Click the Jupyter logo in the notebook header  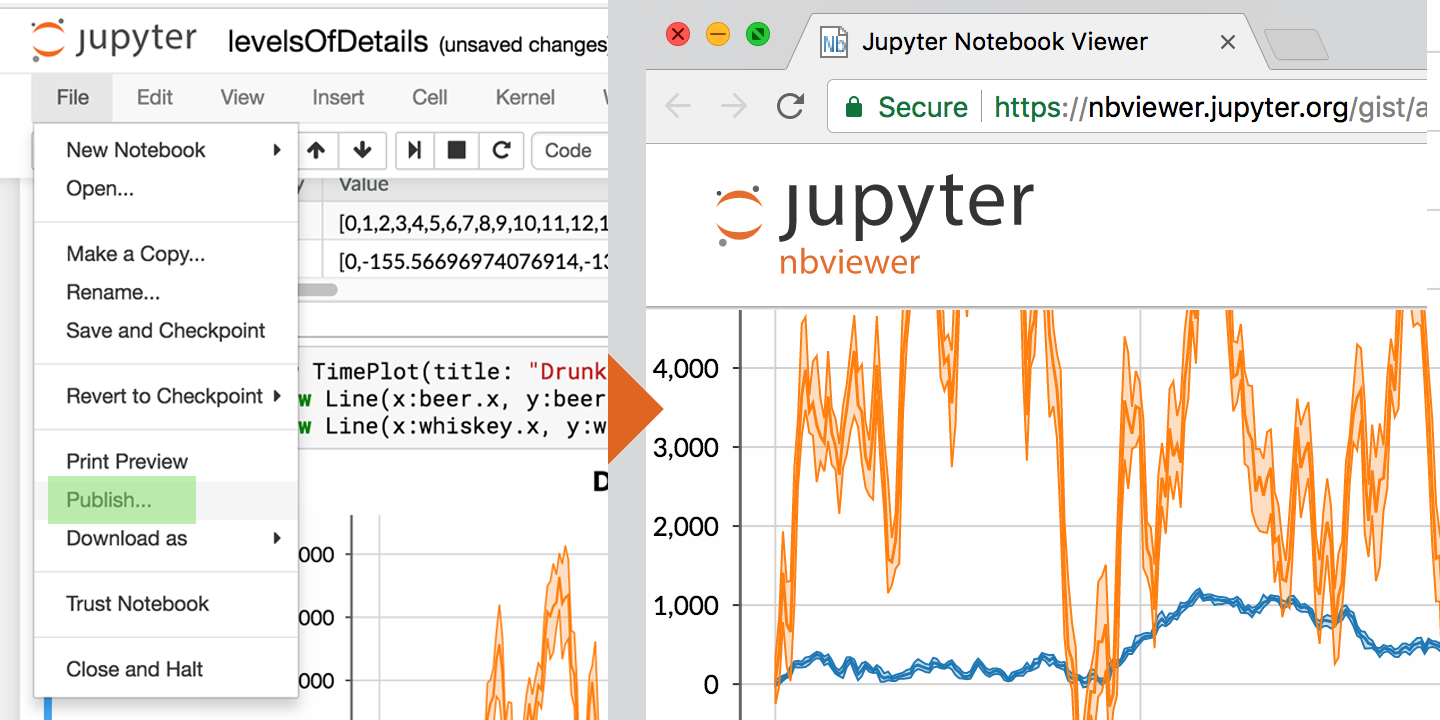tap(114, 40)
